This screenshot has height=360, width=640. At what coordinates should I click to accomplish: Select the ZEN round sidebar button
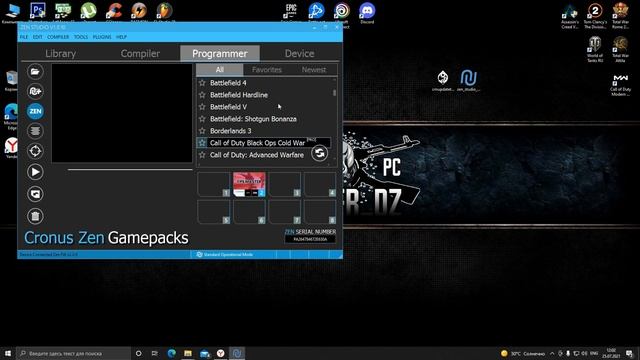click(35, 111)
